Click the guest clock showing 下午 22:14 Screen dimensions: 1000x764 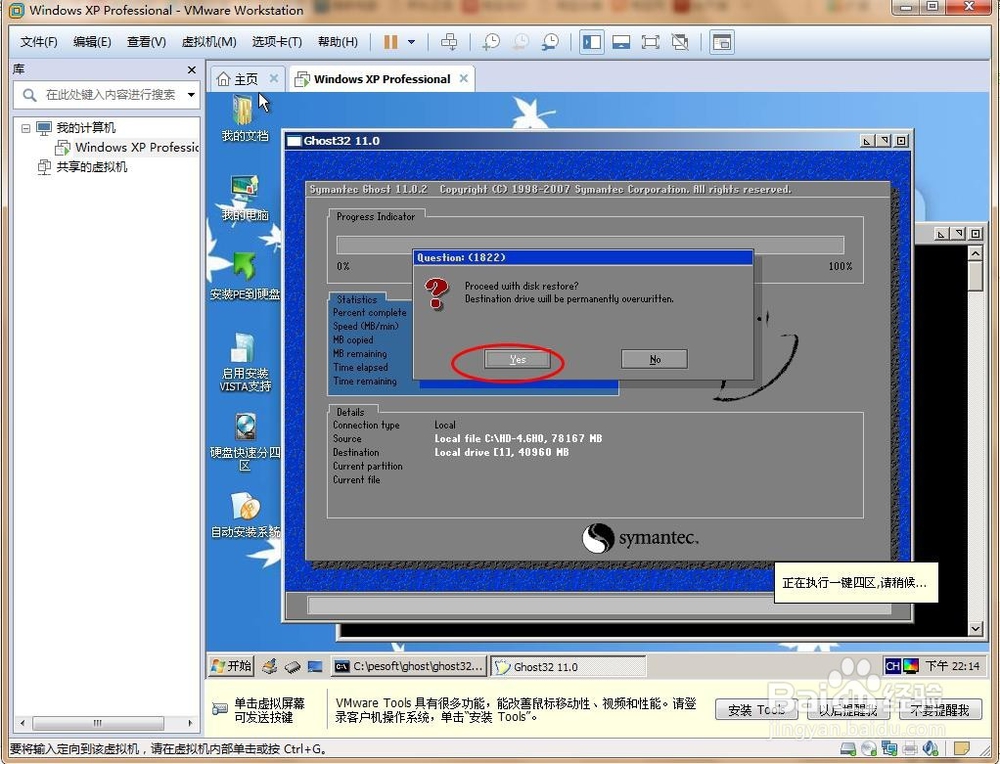pyautogui.click(x=952, y=666)
